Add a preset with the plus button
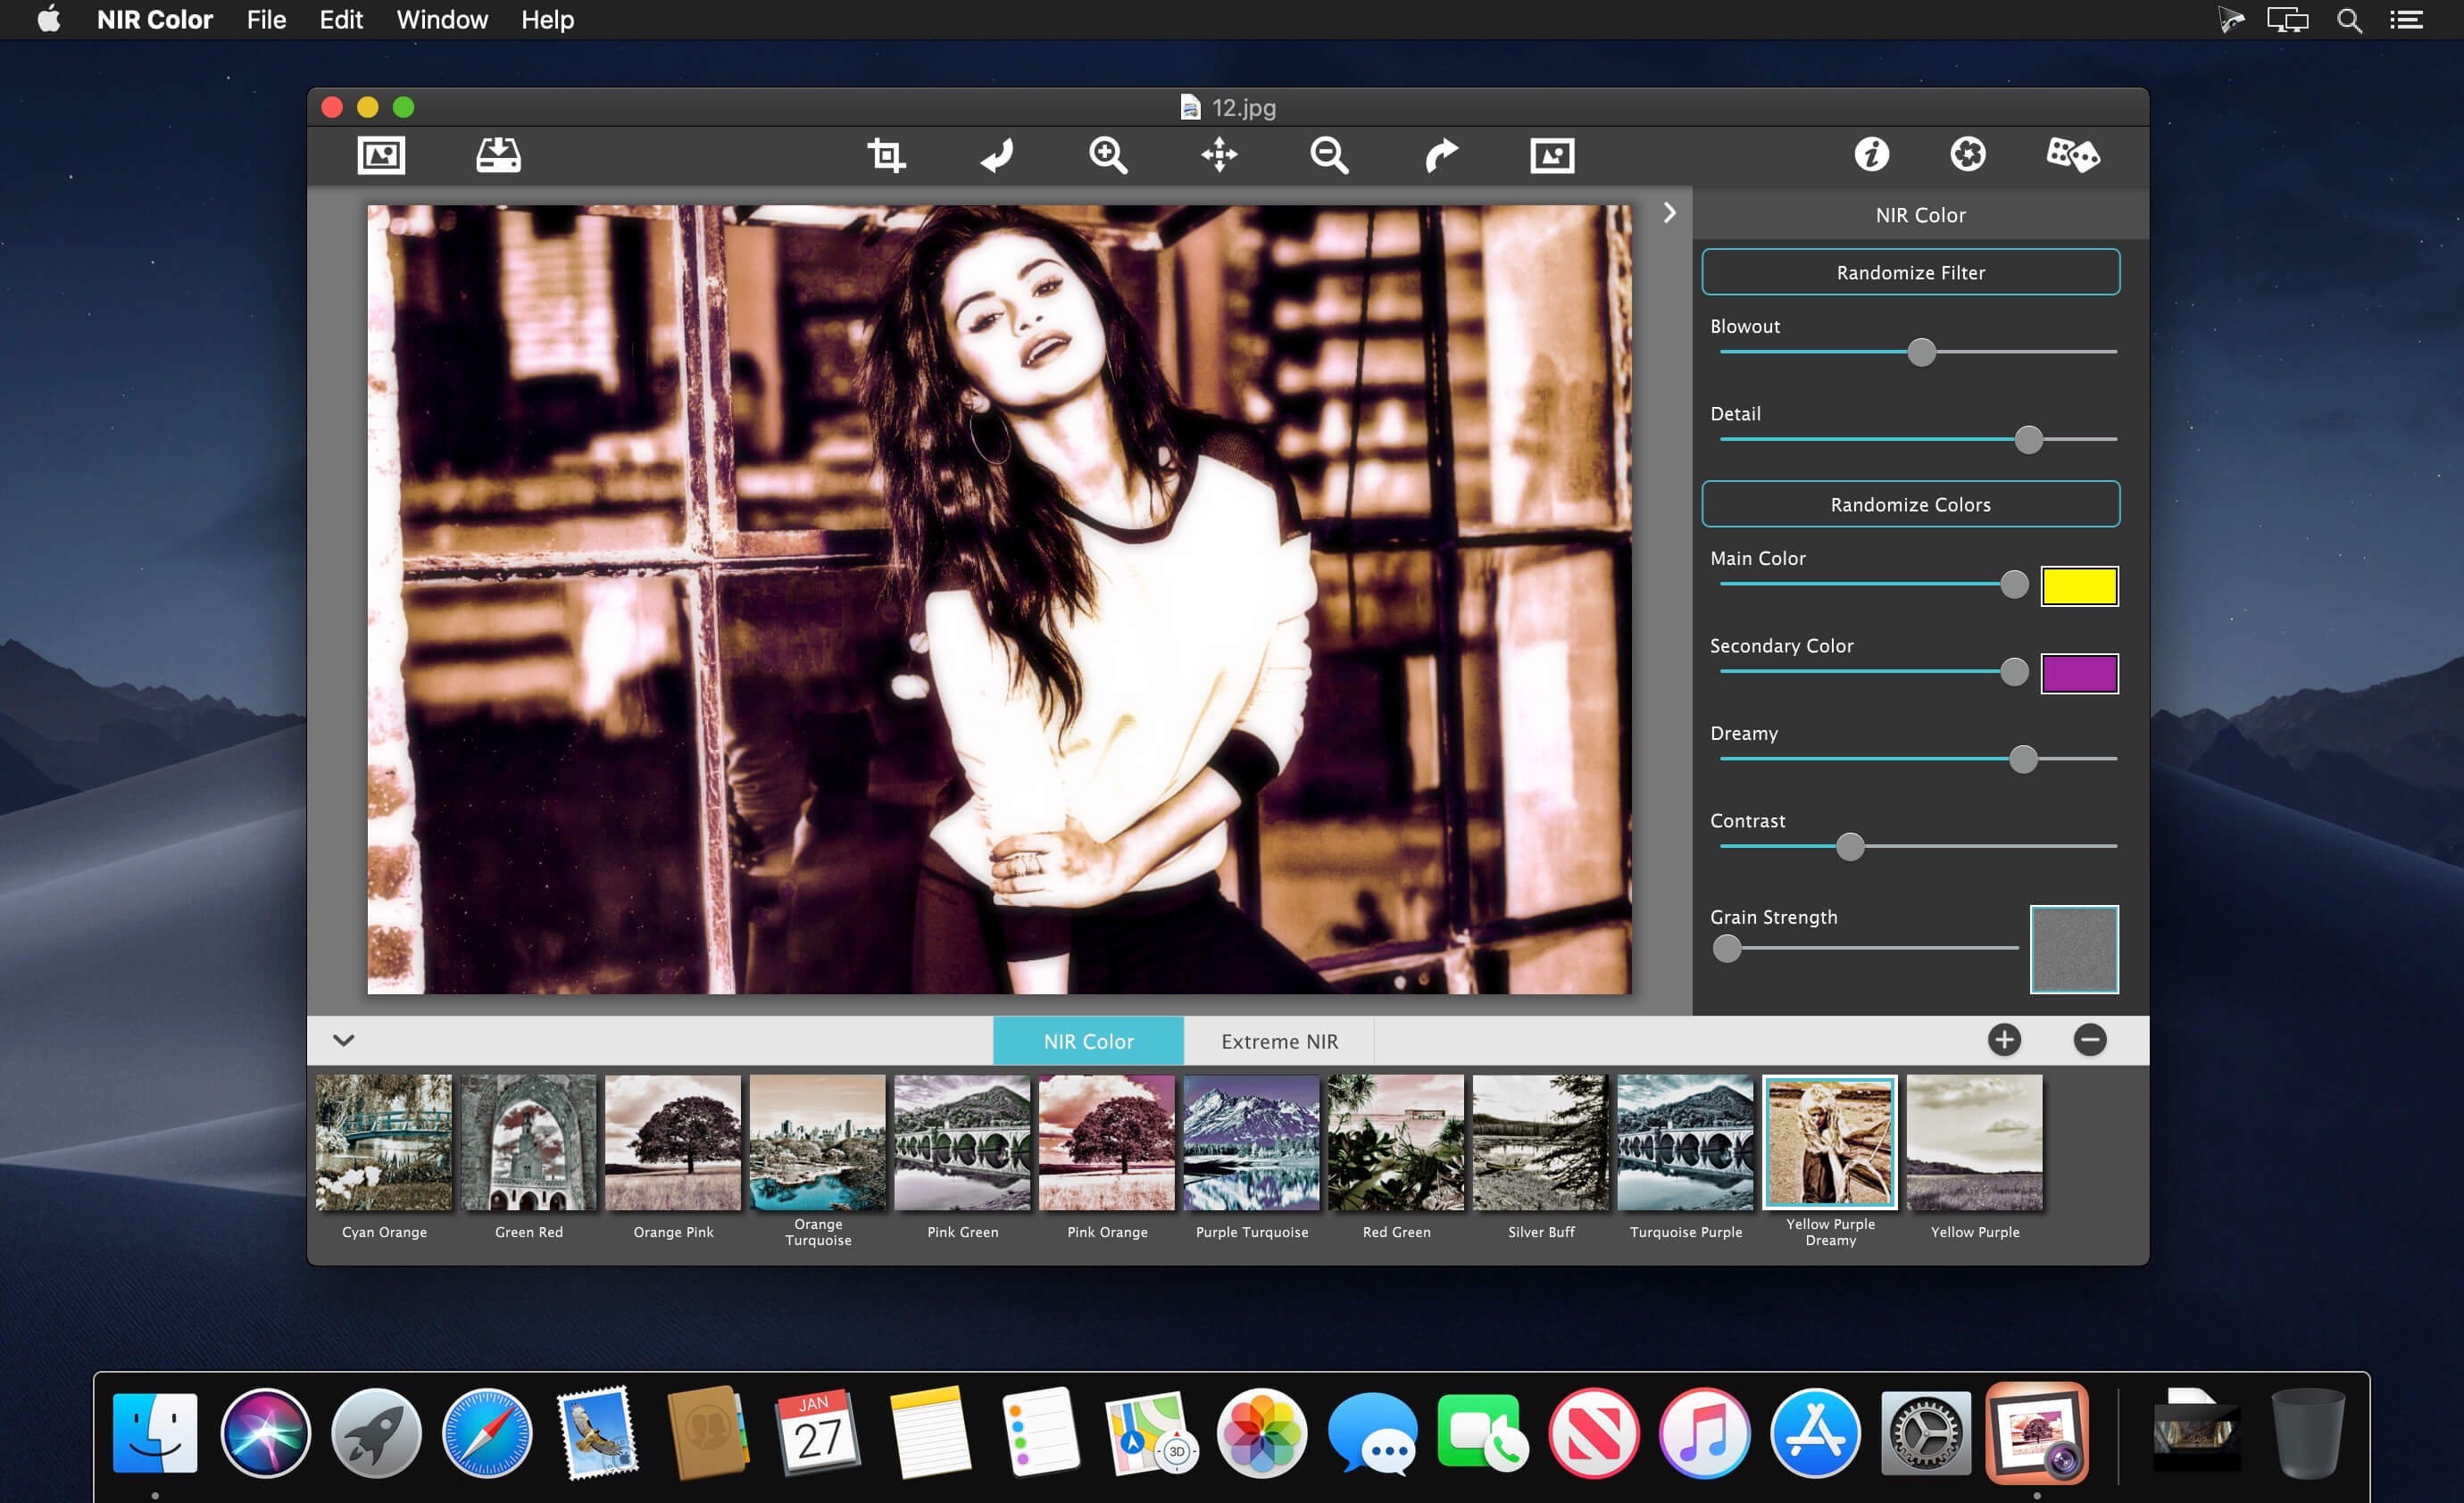 click(x=2003, y=1040)
